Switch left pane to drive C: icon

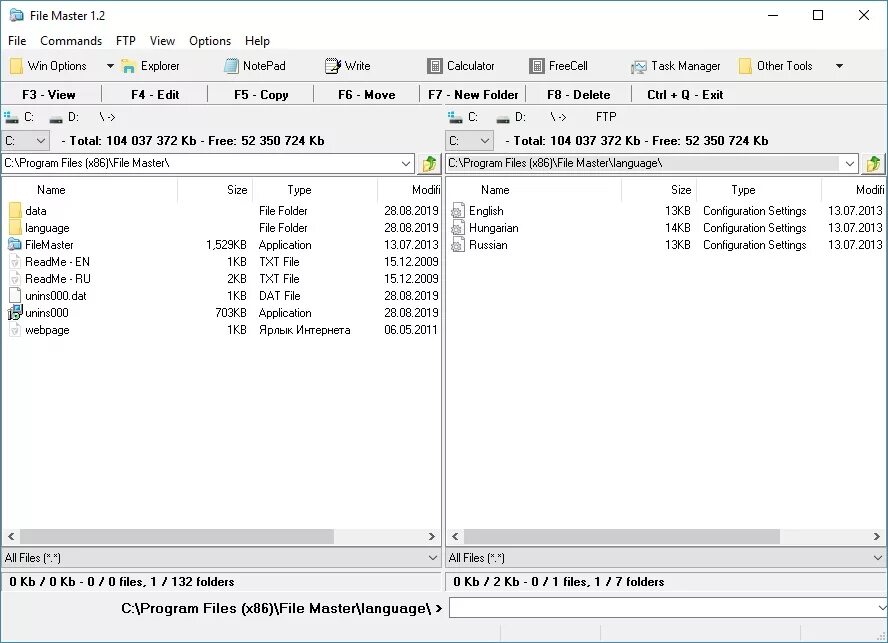point(11,117)
